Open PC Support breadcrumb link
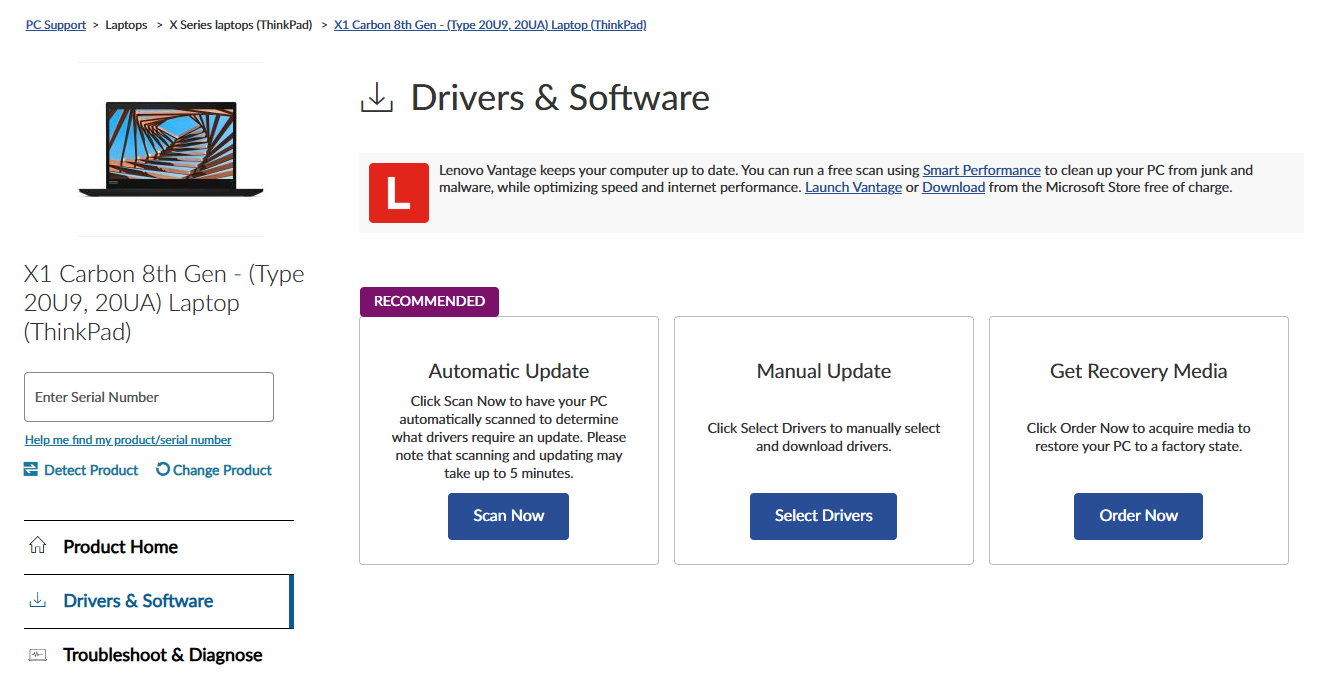Image resolution: width=1326 pixels, height=678 pixels. click(56, 25)
